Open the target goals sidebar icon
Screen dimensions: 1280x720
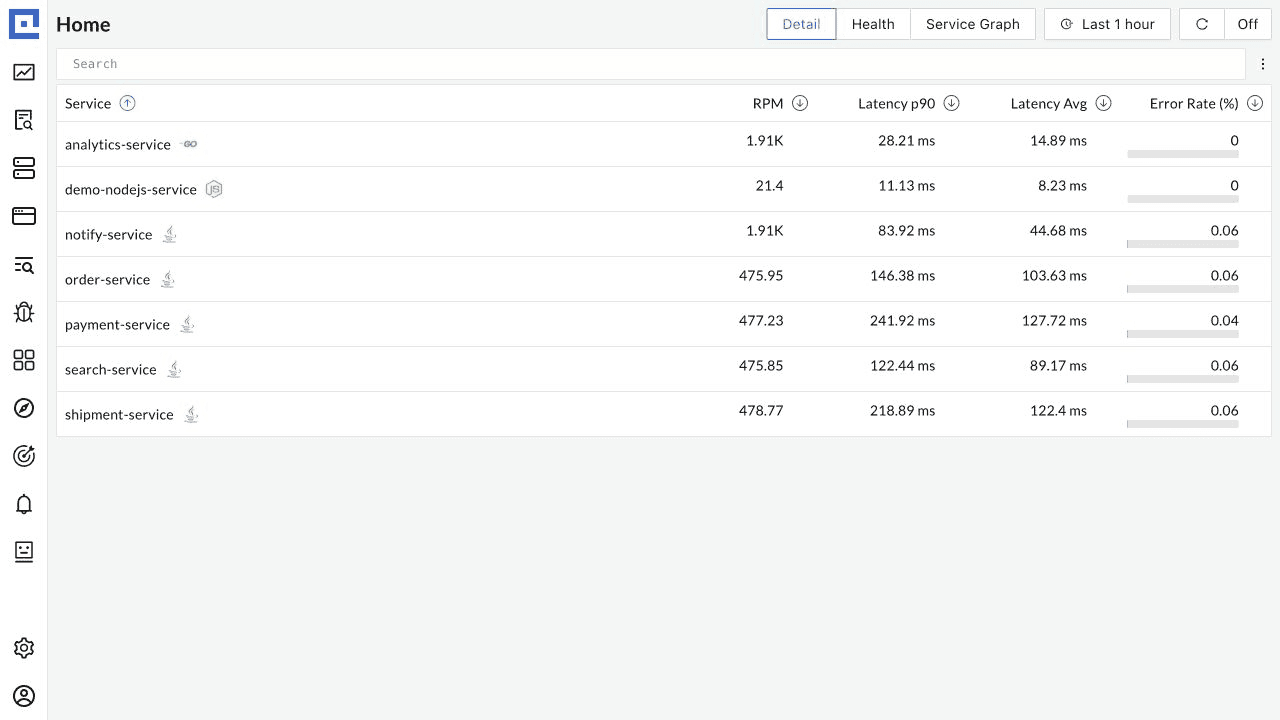24,456
